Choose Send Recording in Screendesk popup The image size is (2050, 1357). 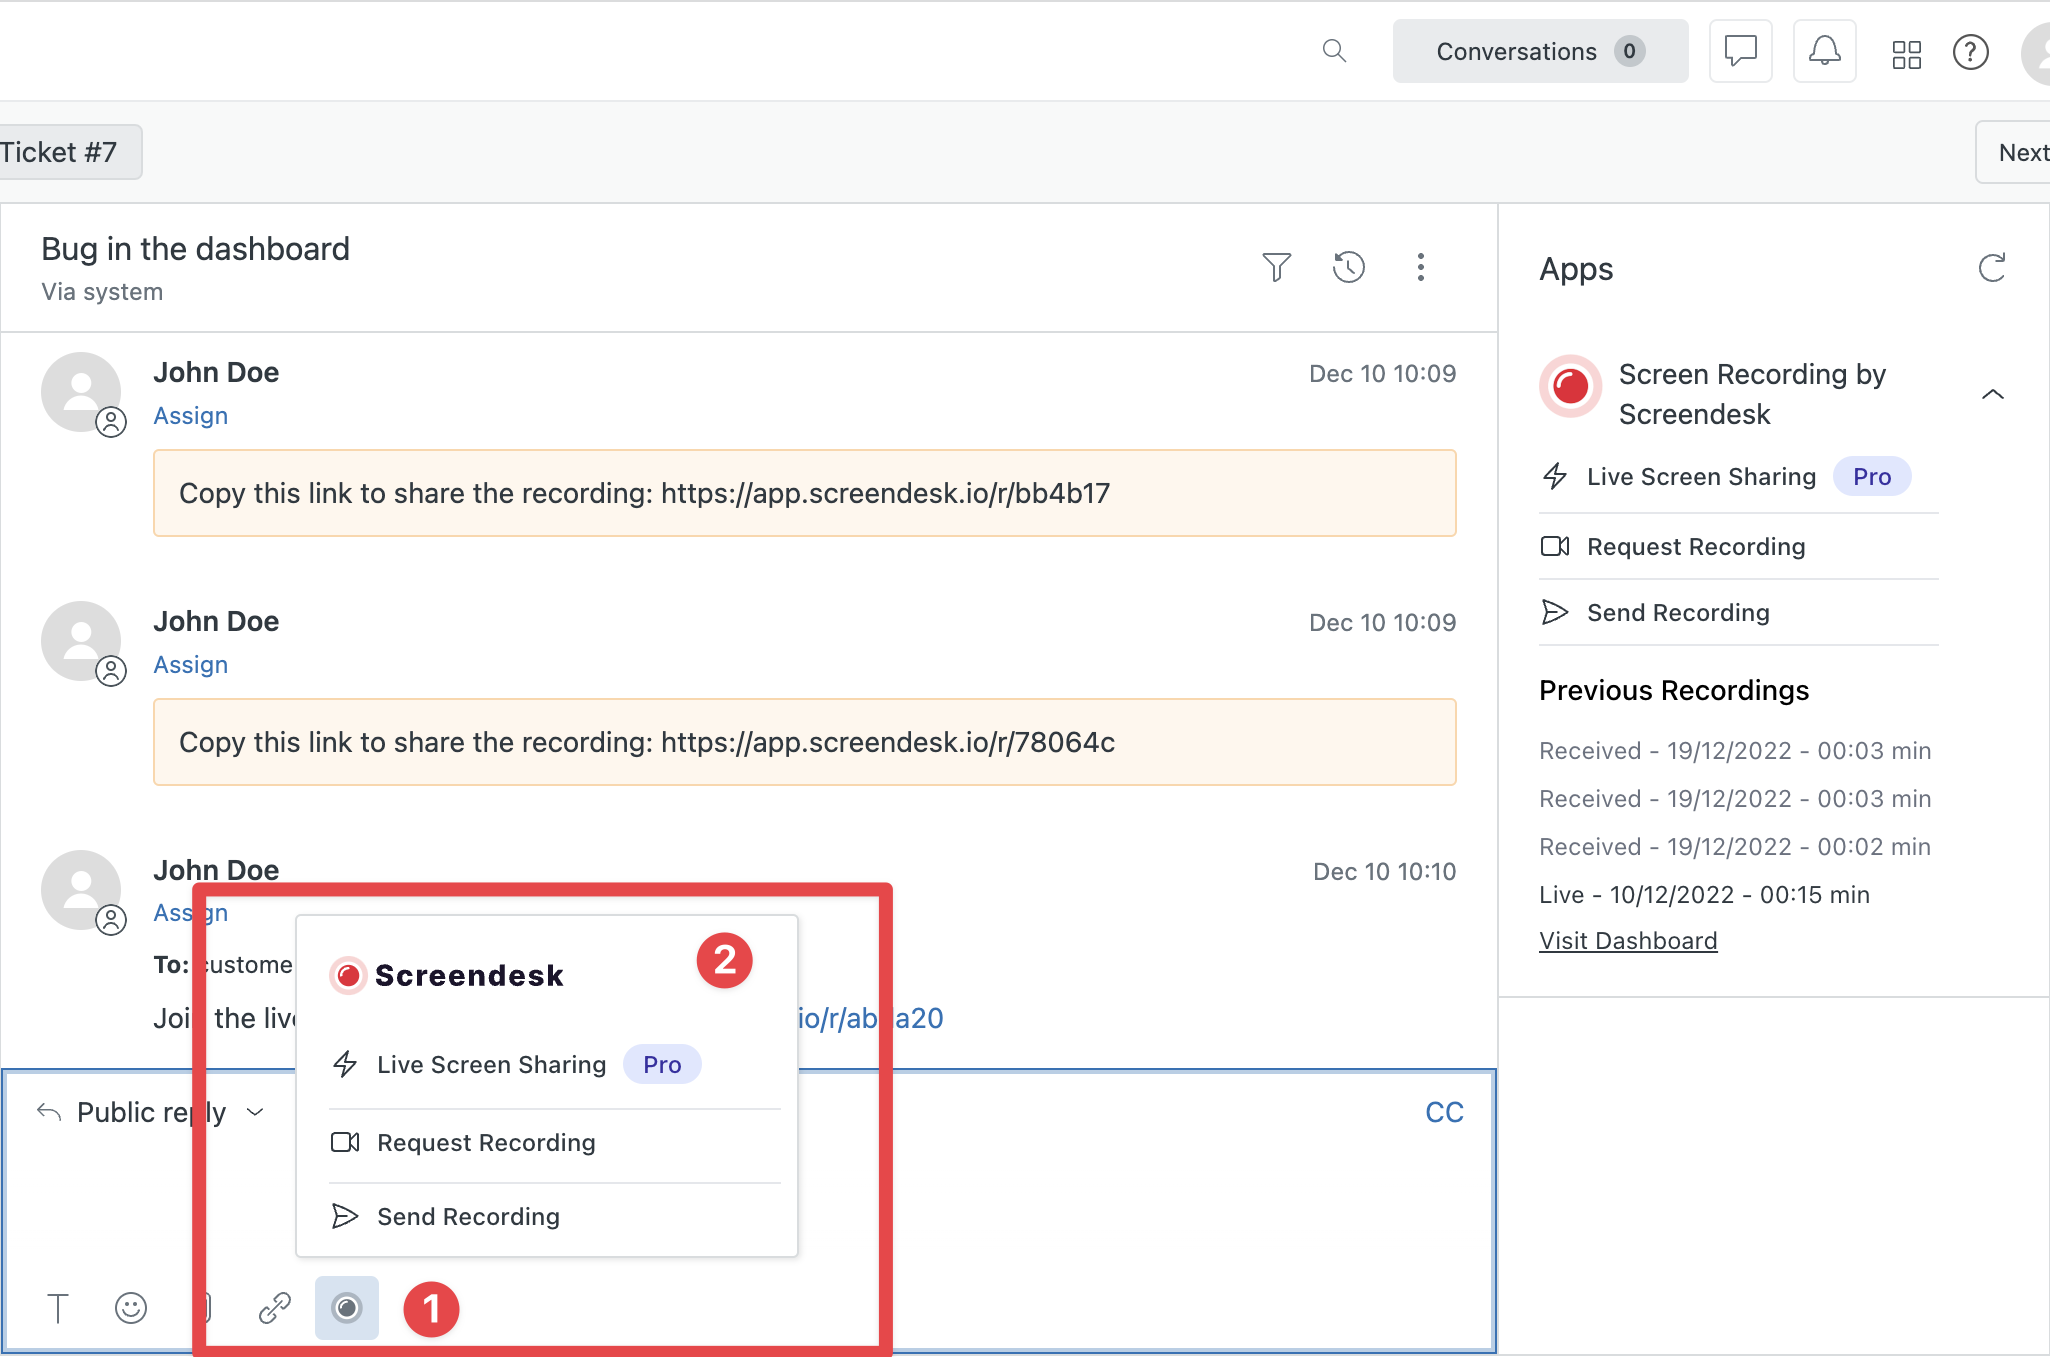(468, 1217)
